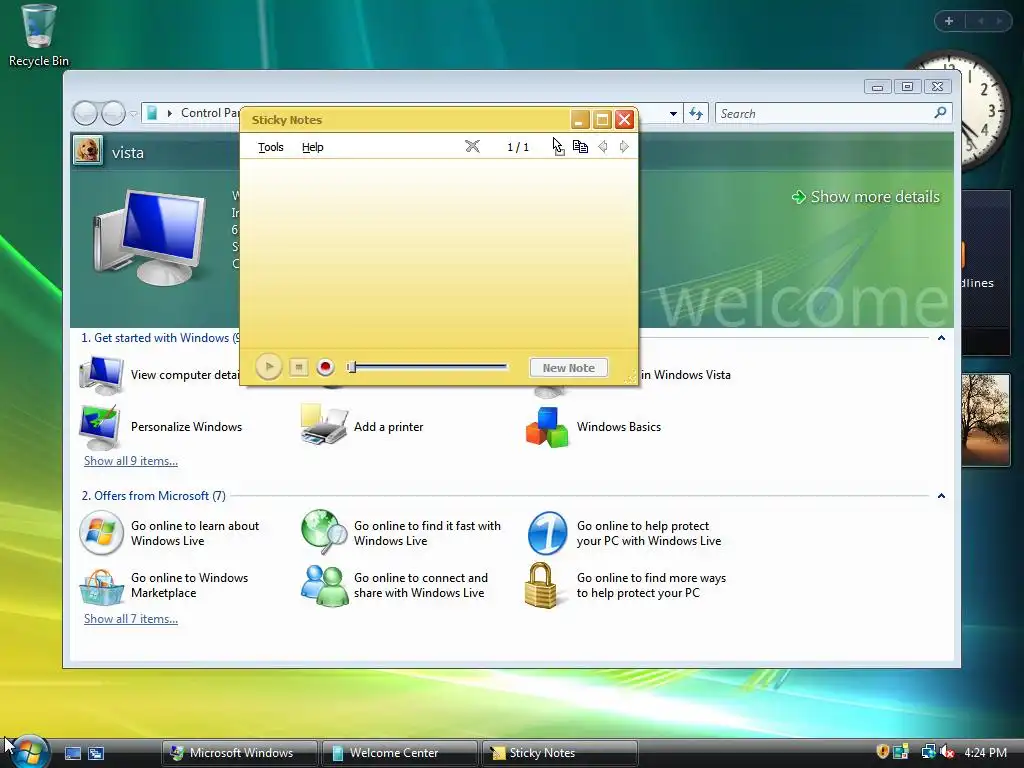The width and height of the screenshot is (1024, 768).
Task: Open the address bar dropdown in Welcome Center
Action: pyautogui.click(x=673, y=114)
